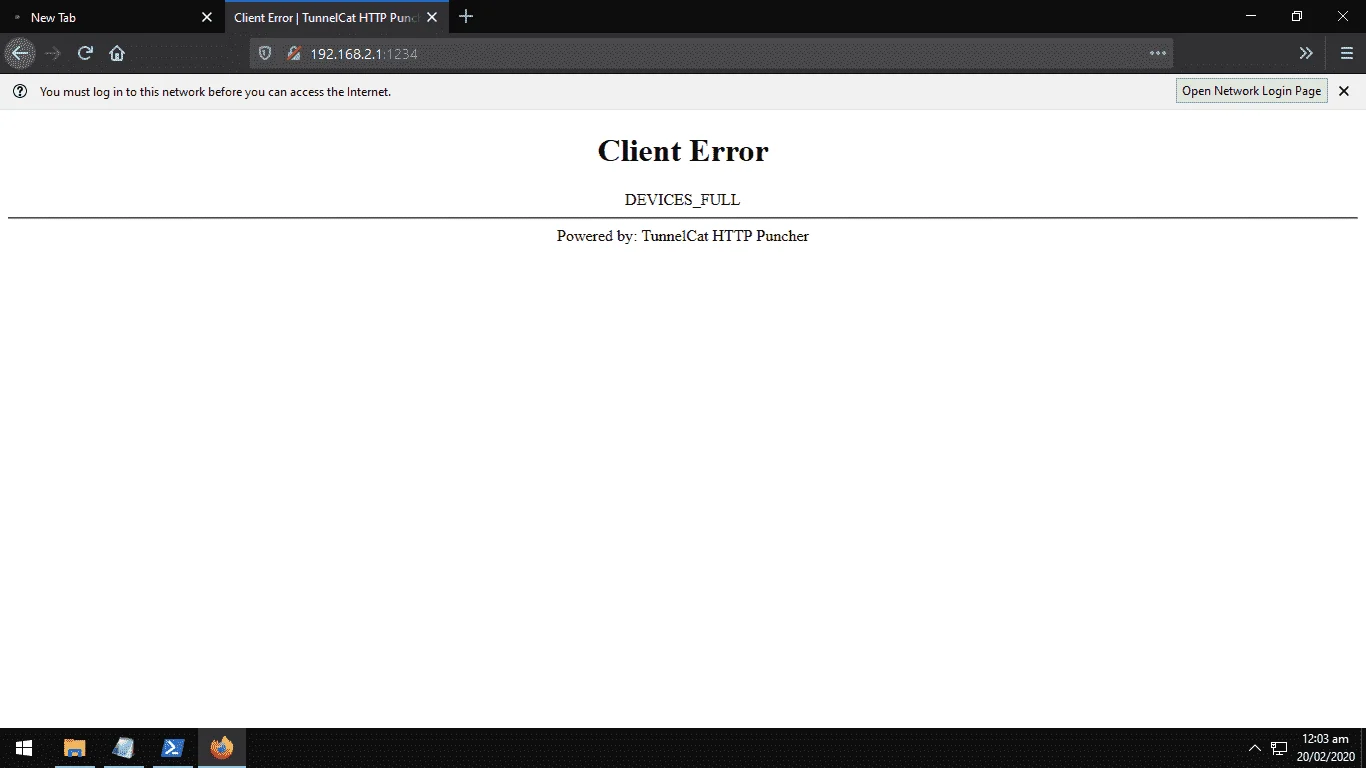Click the notification question mark icon
The image size is (1366, 768).
[20, 91]
